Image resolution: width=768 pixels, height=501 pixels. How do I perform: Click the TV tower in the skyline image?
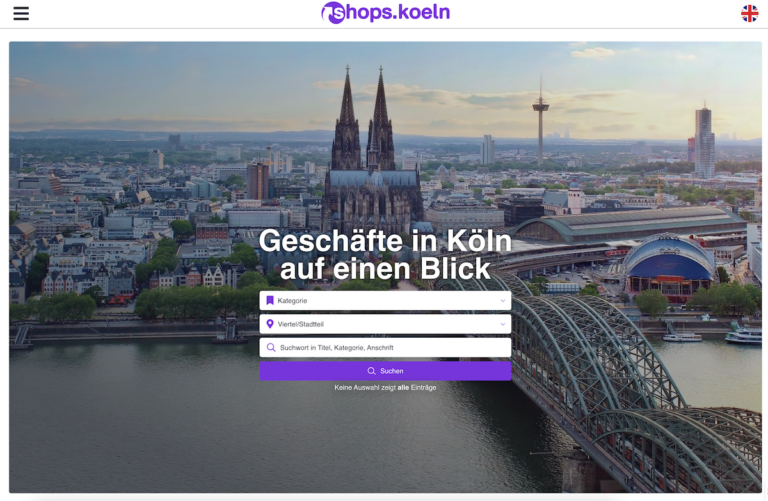(x=541, y=120)
